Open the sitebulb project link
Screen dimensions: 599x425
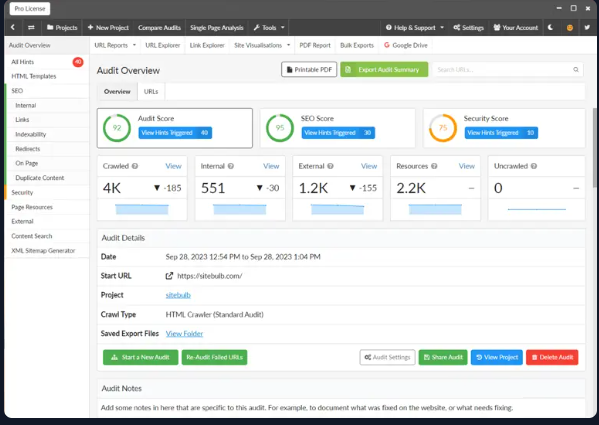pyautogui.click(x=178, y=295)
